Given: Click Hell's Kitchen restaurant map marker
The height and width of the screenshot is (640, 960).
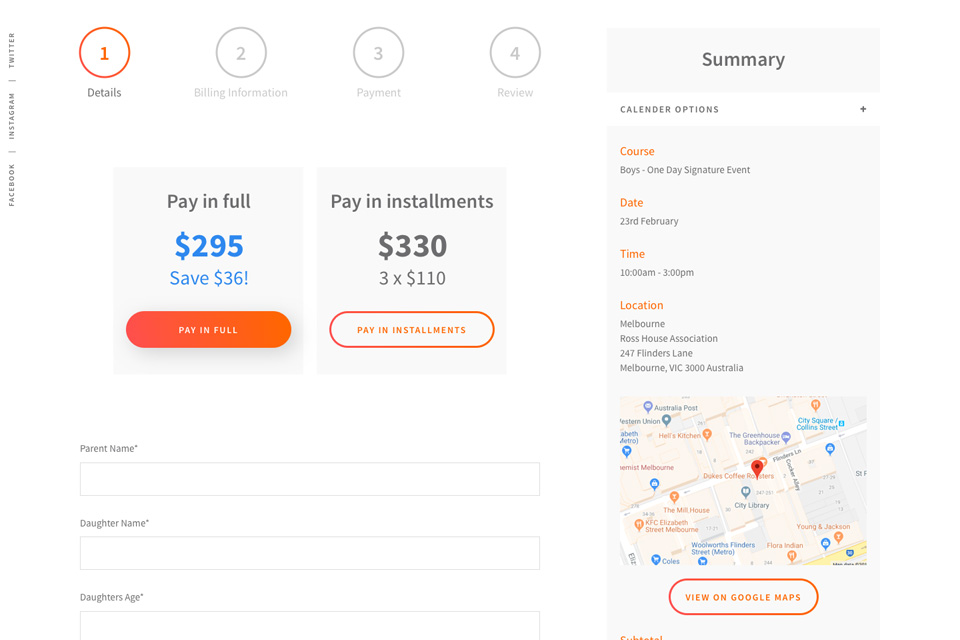Looking at the screenshot, I should 707,435.
